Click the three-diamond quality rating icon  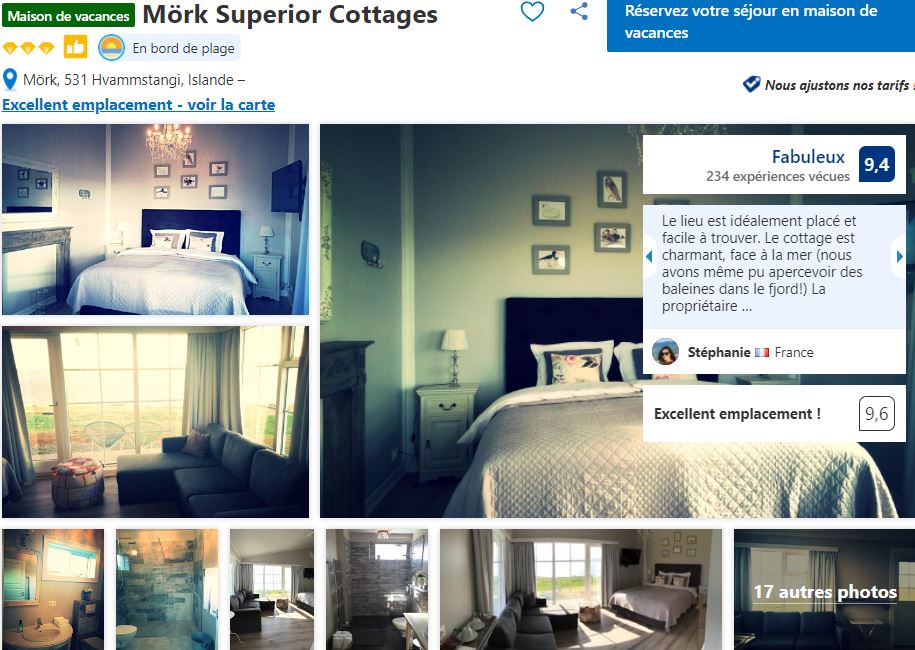28,48
